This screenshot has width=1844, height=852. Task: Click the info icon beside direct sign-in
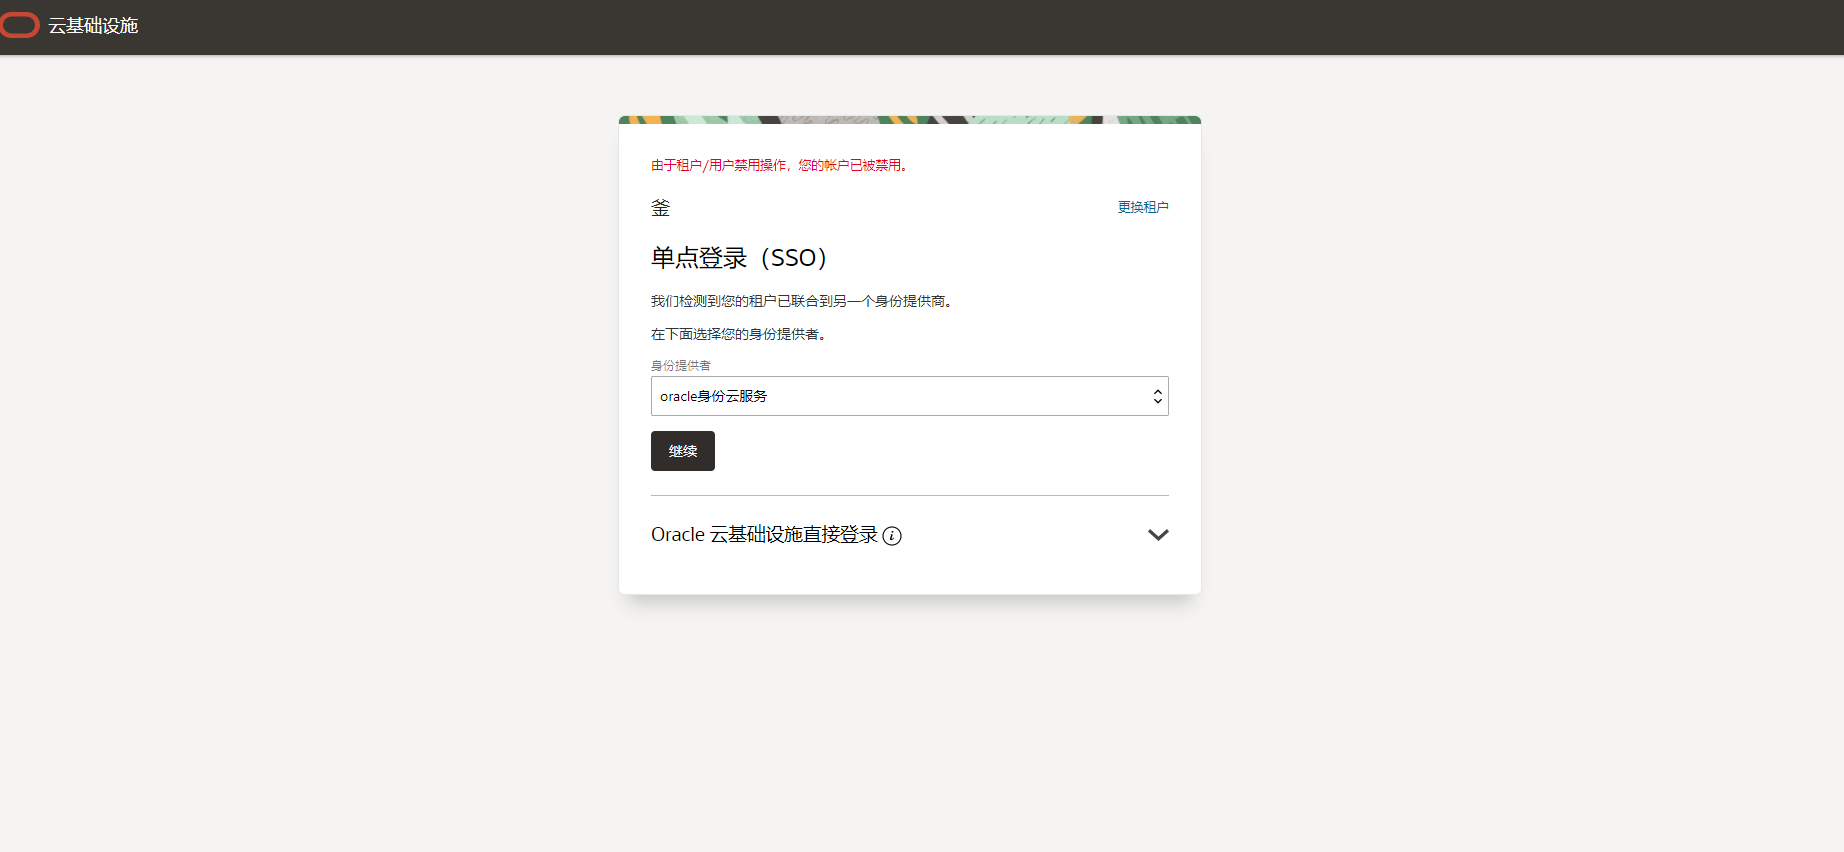(892, 536)
